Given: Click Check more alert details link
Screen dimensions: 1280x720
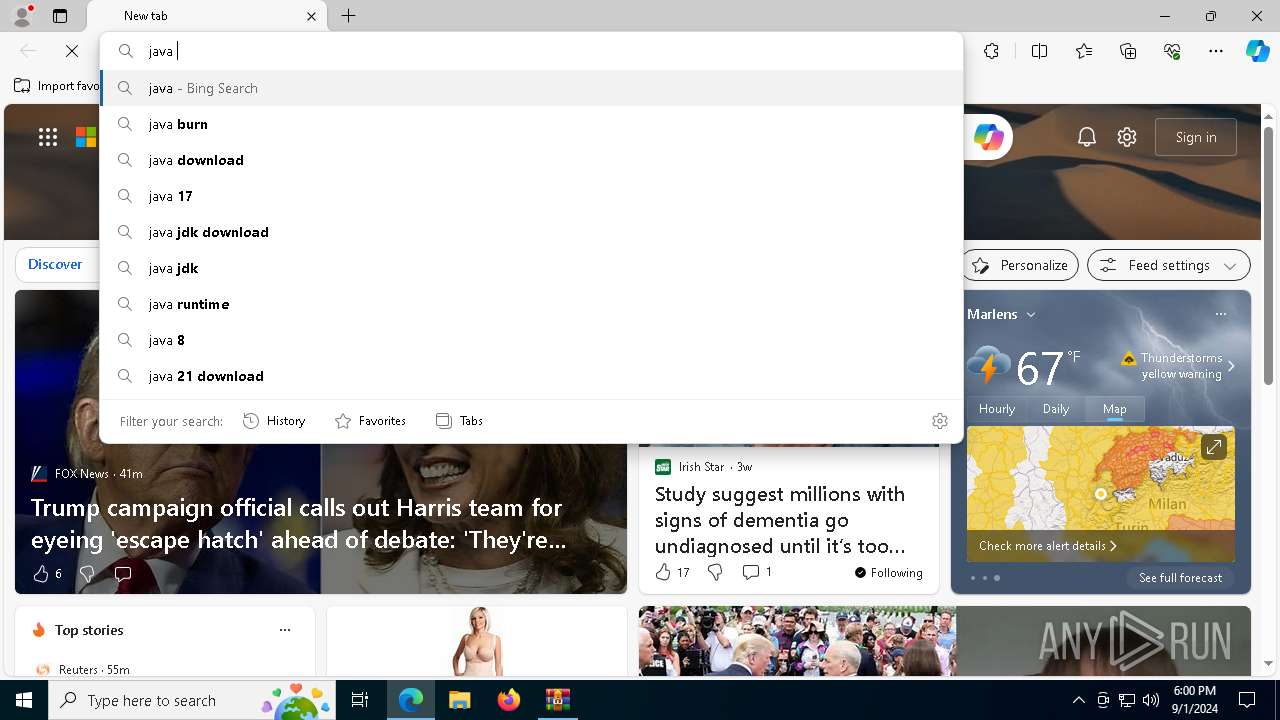Looking at the screenshot, I should click(1048, 546).
